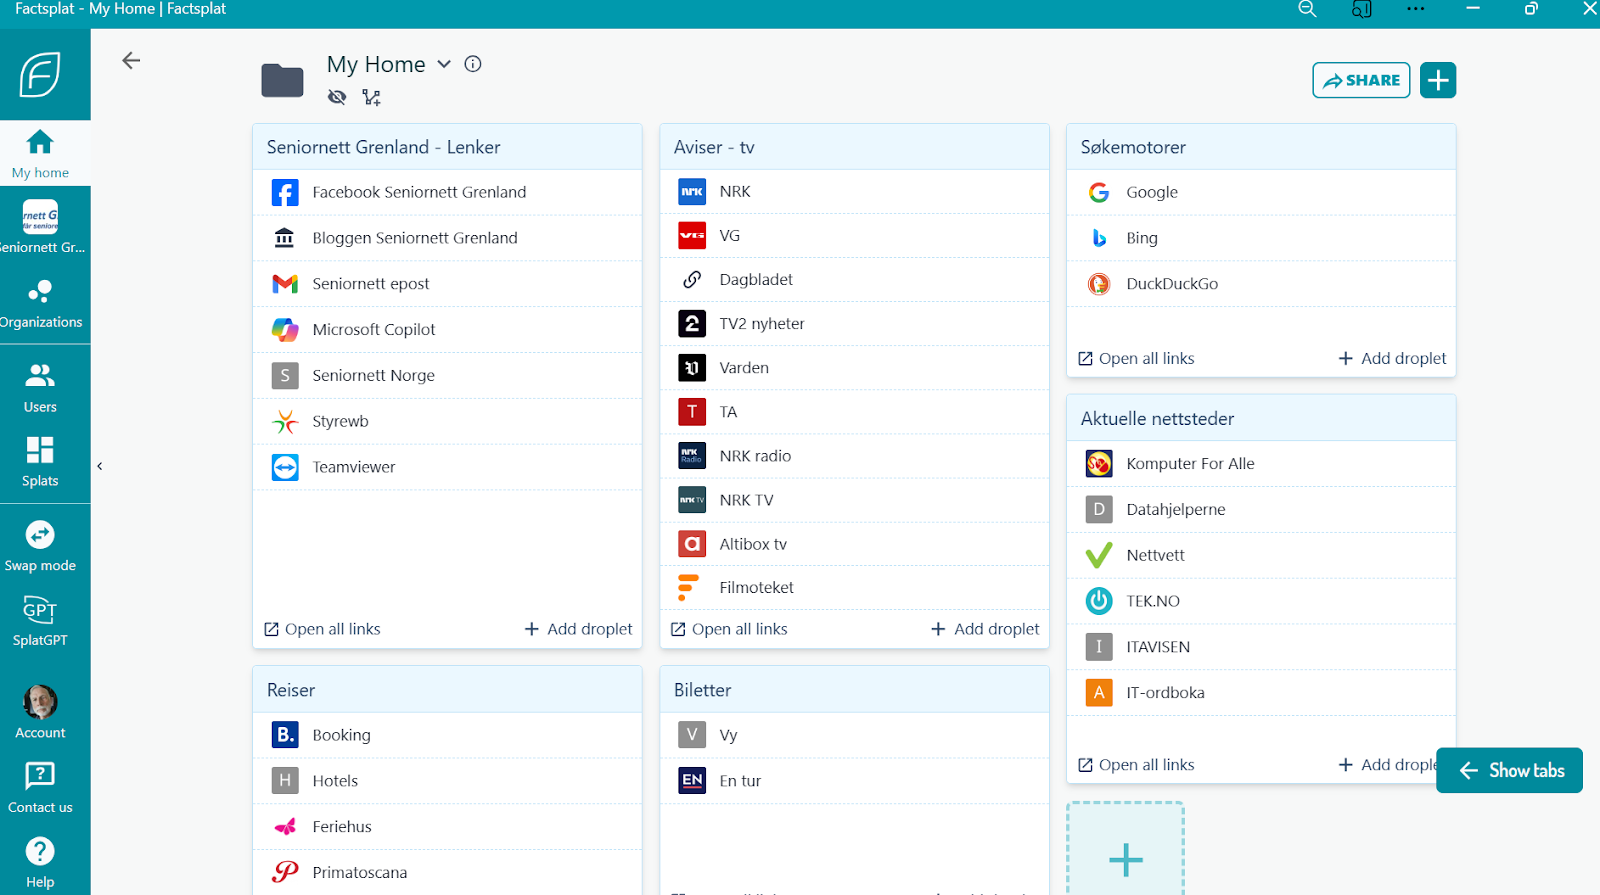Click the plus add button near Share

pos(1438,80)
